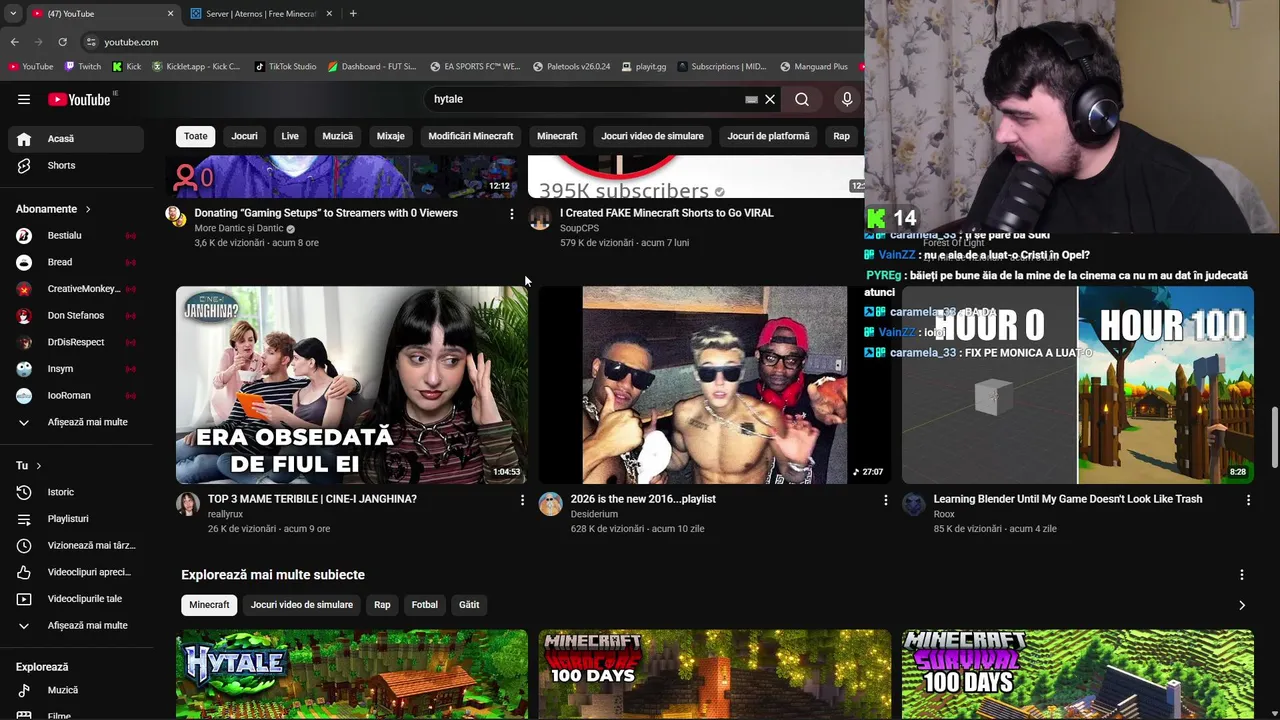Close the YouTube browser tab
This screenshot has height=720, width=1280.
pos(170,14)
